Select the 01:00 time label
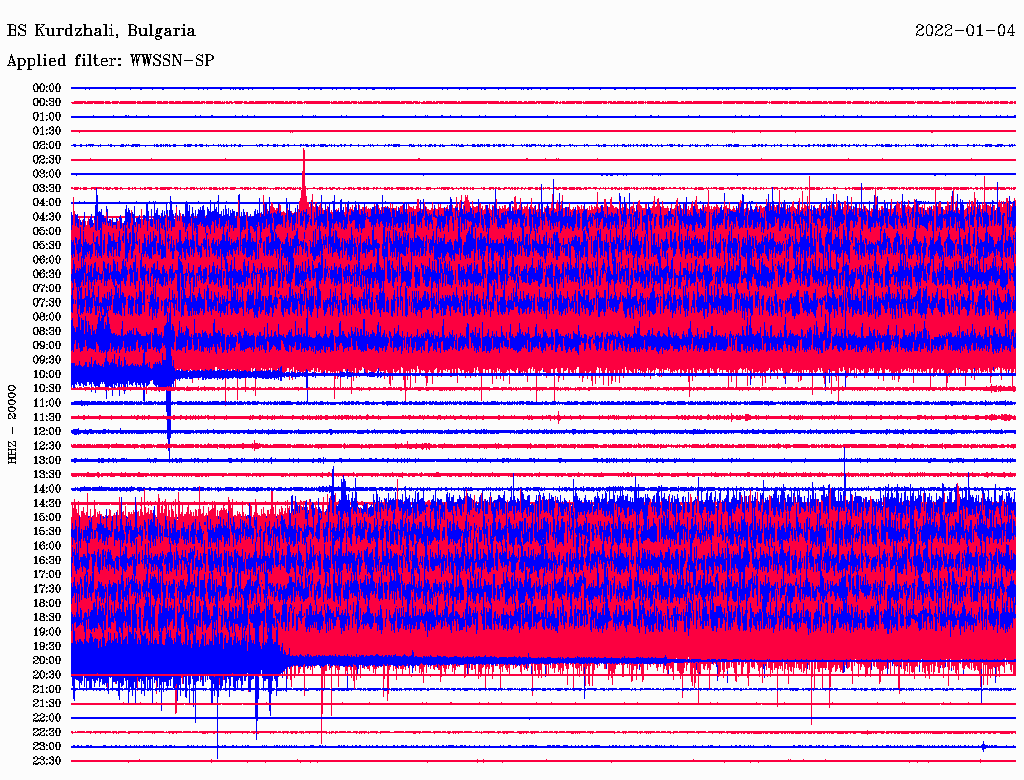This screenshot has width=1024, height=780. pos(47,116)
